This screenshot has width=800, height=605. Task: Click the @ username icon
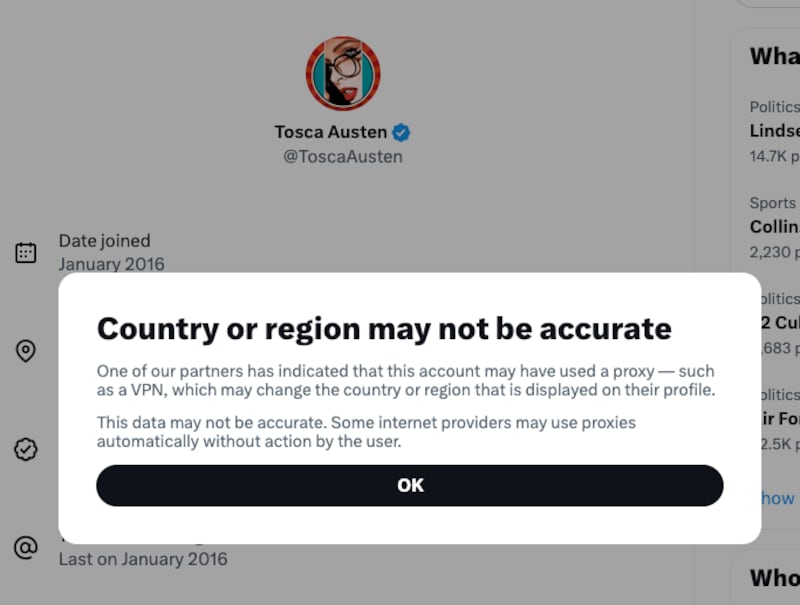point(26,545)
